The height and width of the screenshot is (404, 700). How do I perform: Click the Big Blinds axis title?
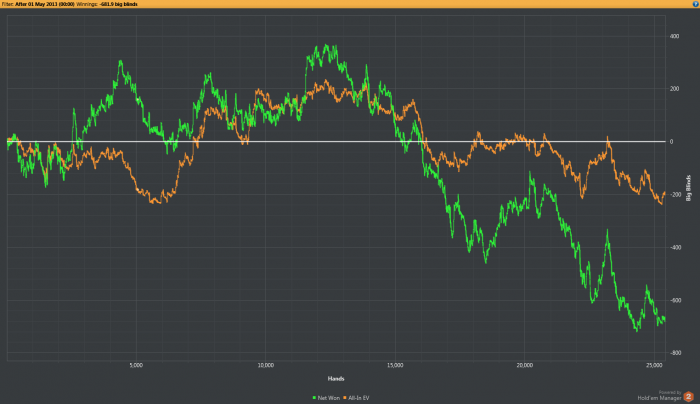pyautogui.click(x=688, y=188)
